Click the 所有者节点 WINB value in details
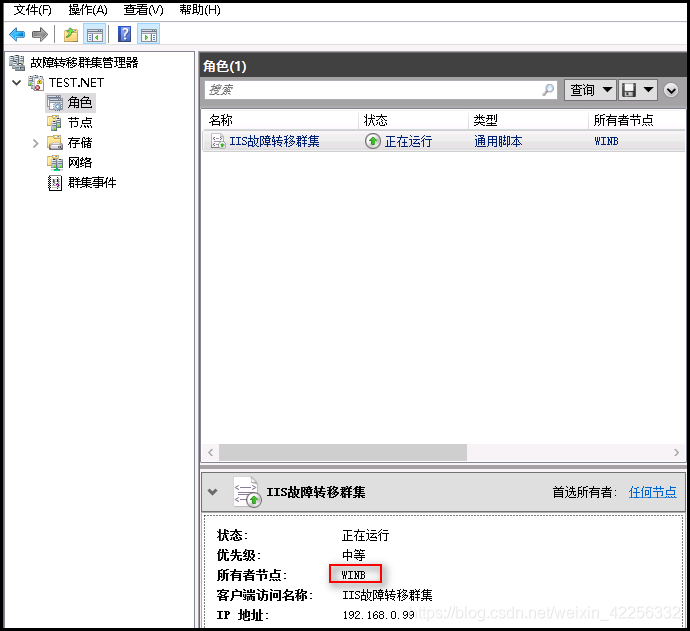Image resolution: width=690 pixels, height=631 pixels. [x=353, y=575]
